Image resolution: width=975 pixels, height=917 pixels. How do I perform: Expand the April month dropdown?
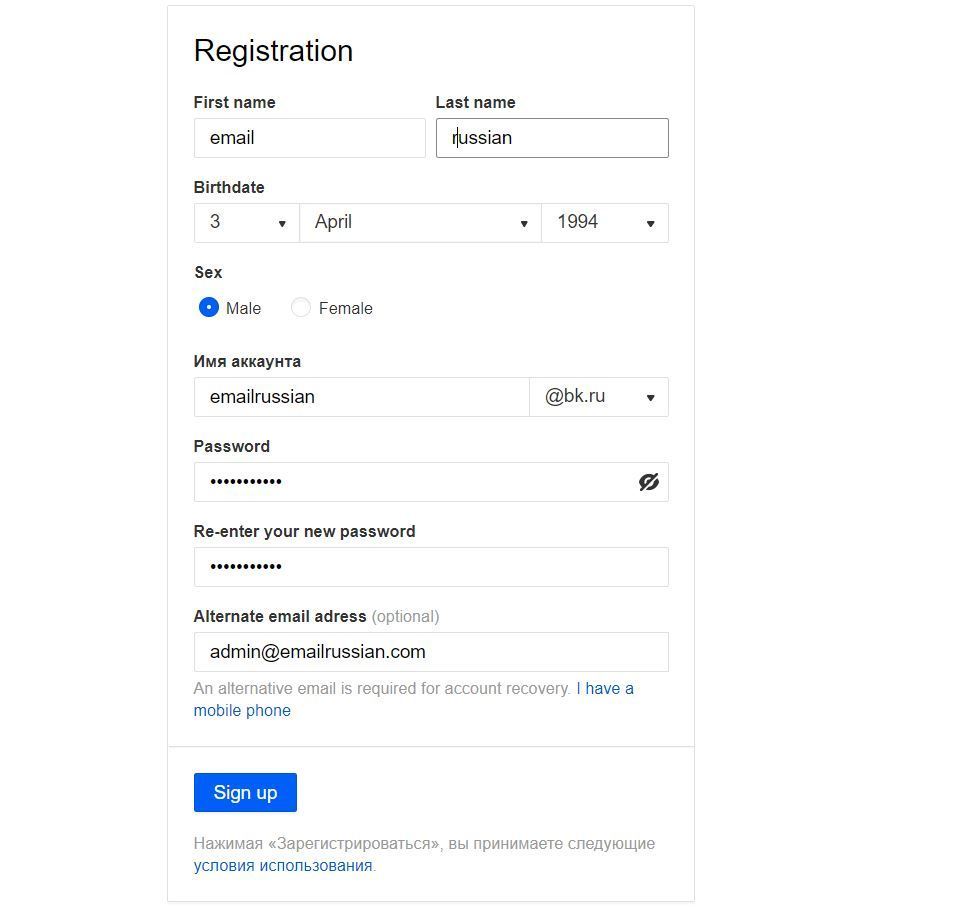tap(420, 223)
